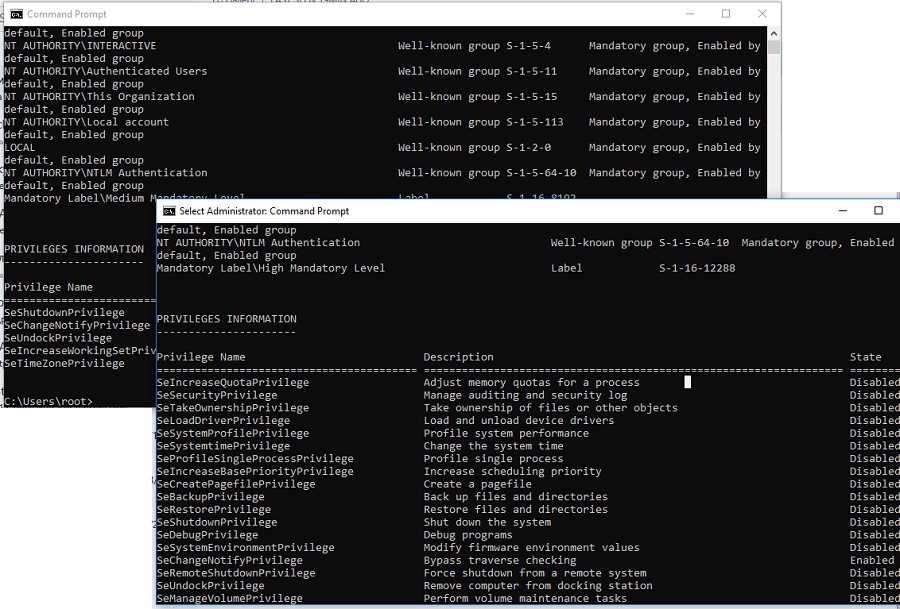Maximize the Administrator Command Prompt window
The width and height of the screenshot is (900, 609).
[x=878, y=211]
